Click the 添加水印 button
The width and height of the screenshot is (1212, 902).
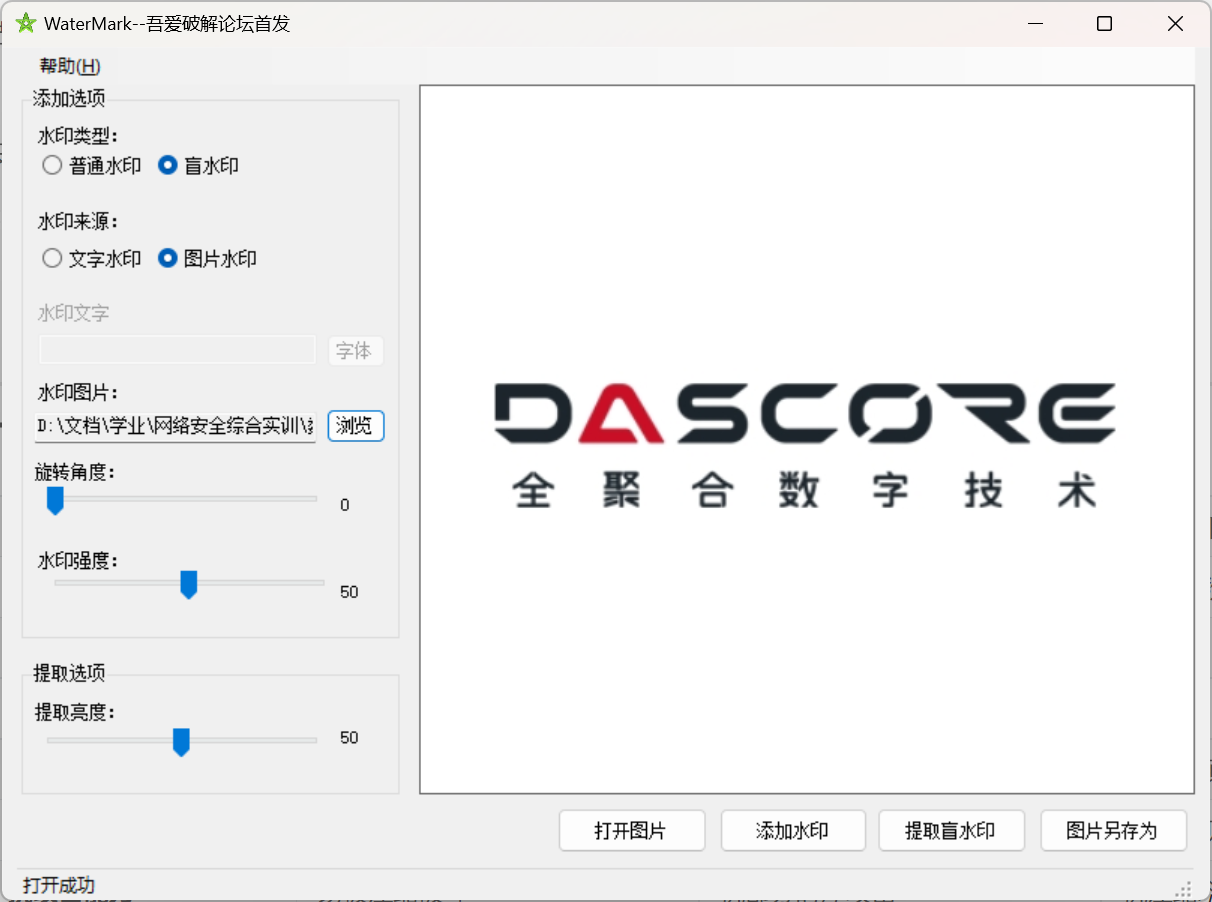(793, 831)
